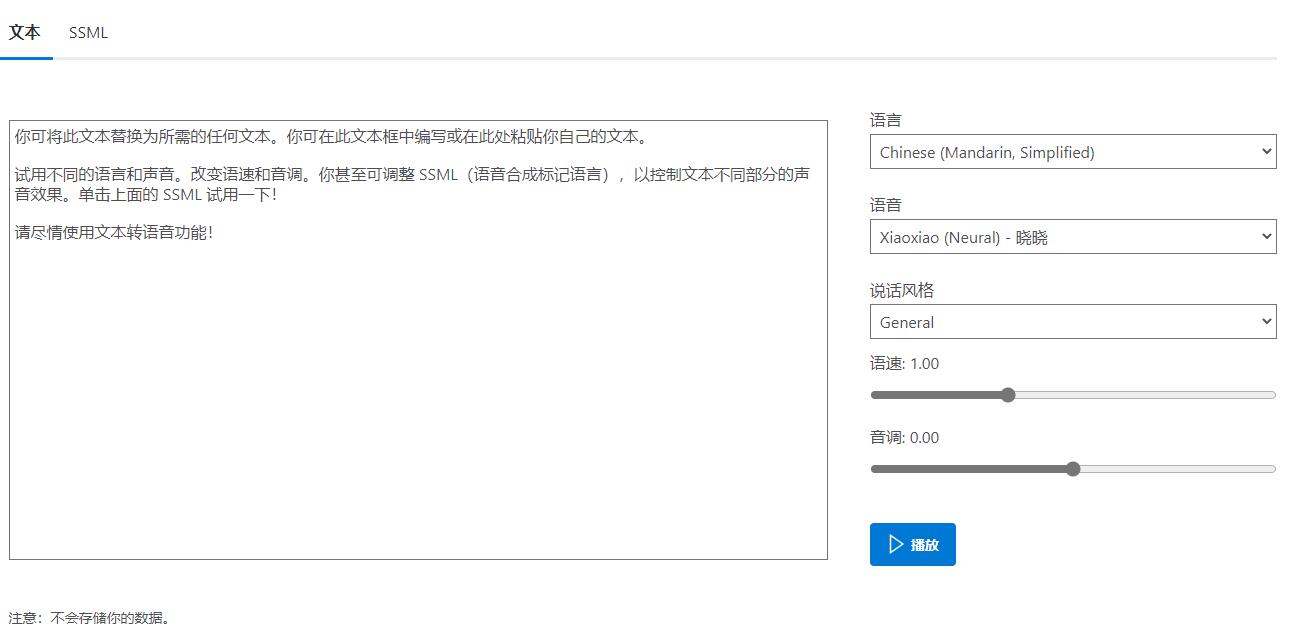Click the chevron arrow on the 语音 dropdown
1294x635 pixels.
pyautogui.click(x=1266, y=237)
